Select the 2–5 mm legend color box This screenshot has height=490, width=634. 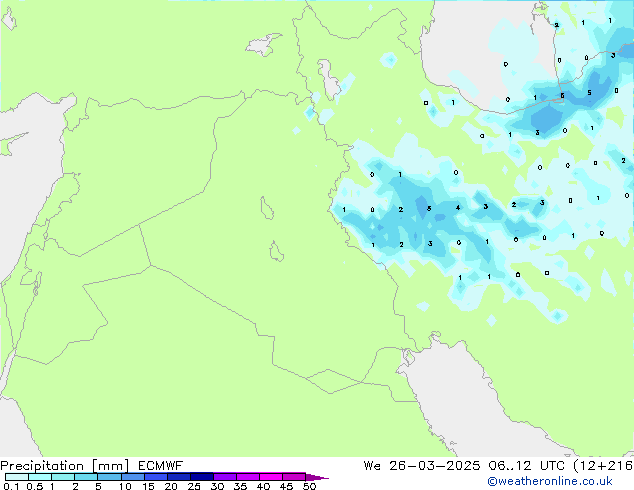[86, 477]
